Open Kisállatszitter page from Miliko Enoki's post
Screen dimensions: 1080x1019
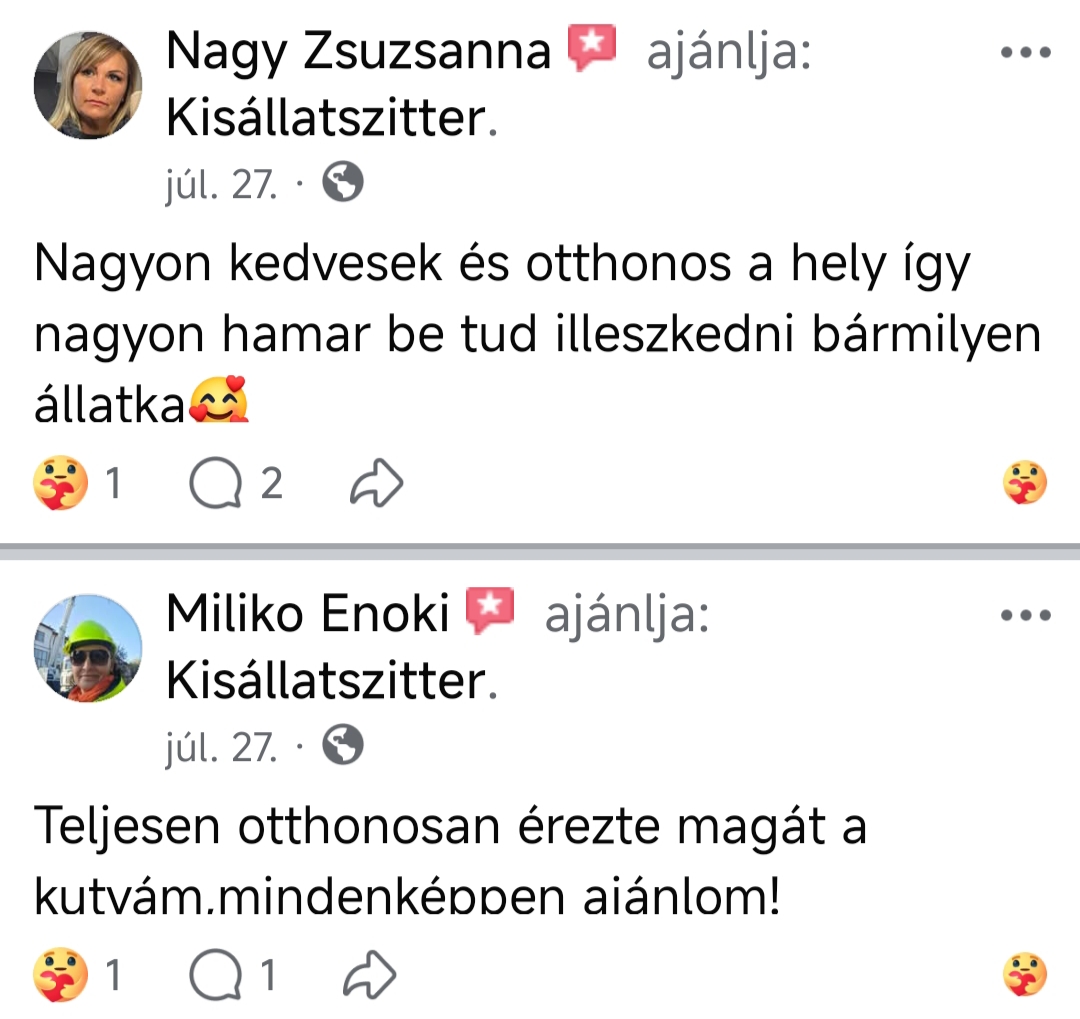point(327,682)
